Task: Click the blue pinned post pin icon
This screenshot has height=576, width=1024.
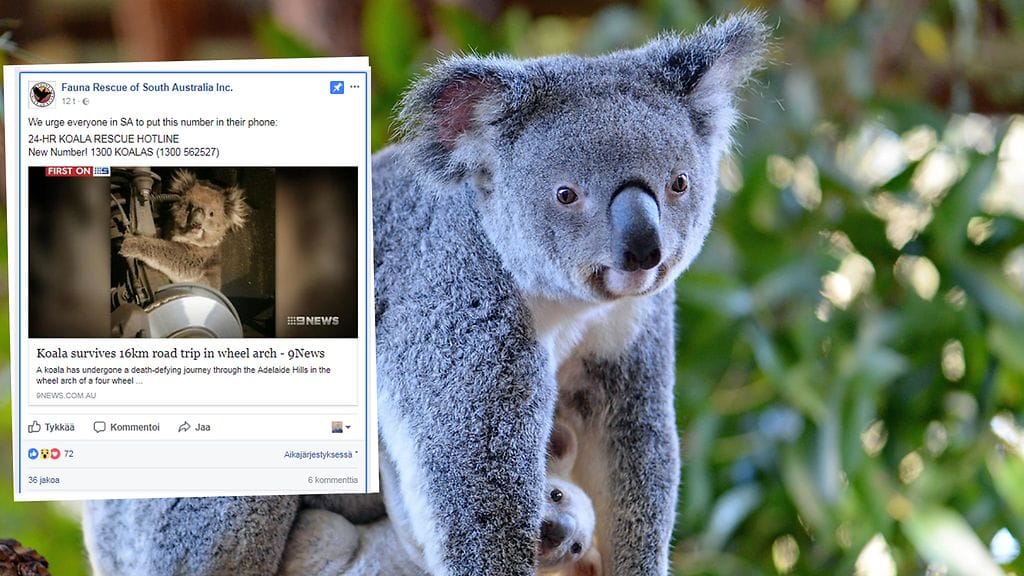Action: (336, 86)
